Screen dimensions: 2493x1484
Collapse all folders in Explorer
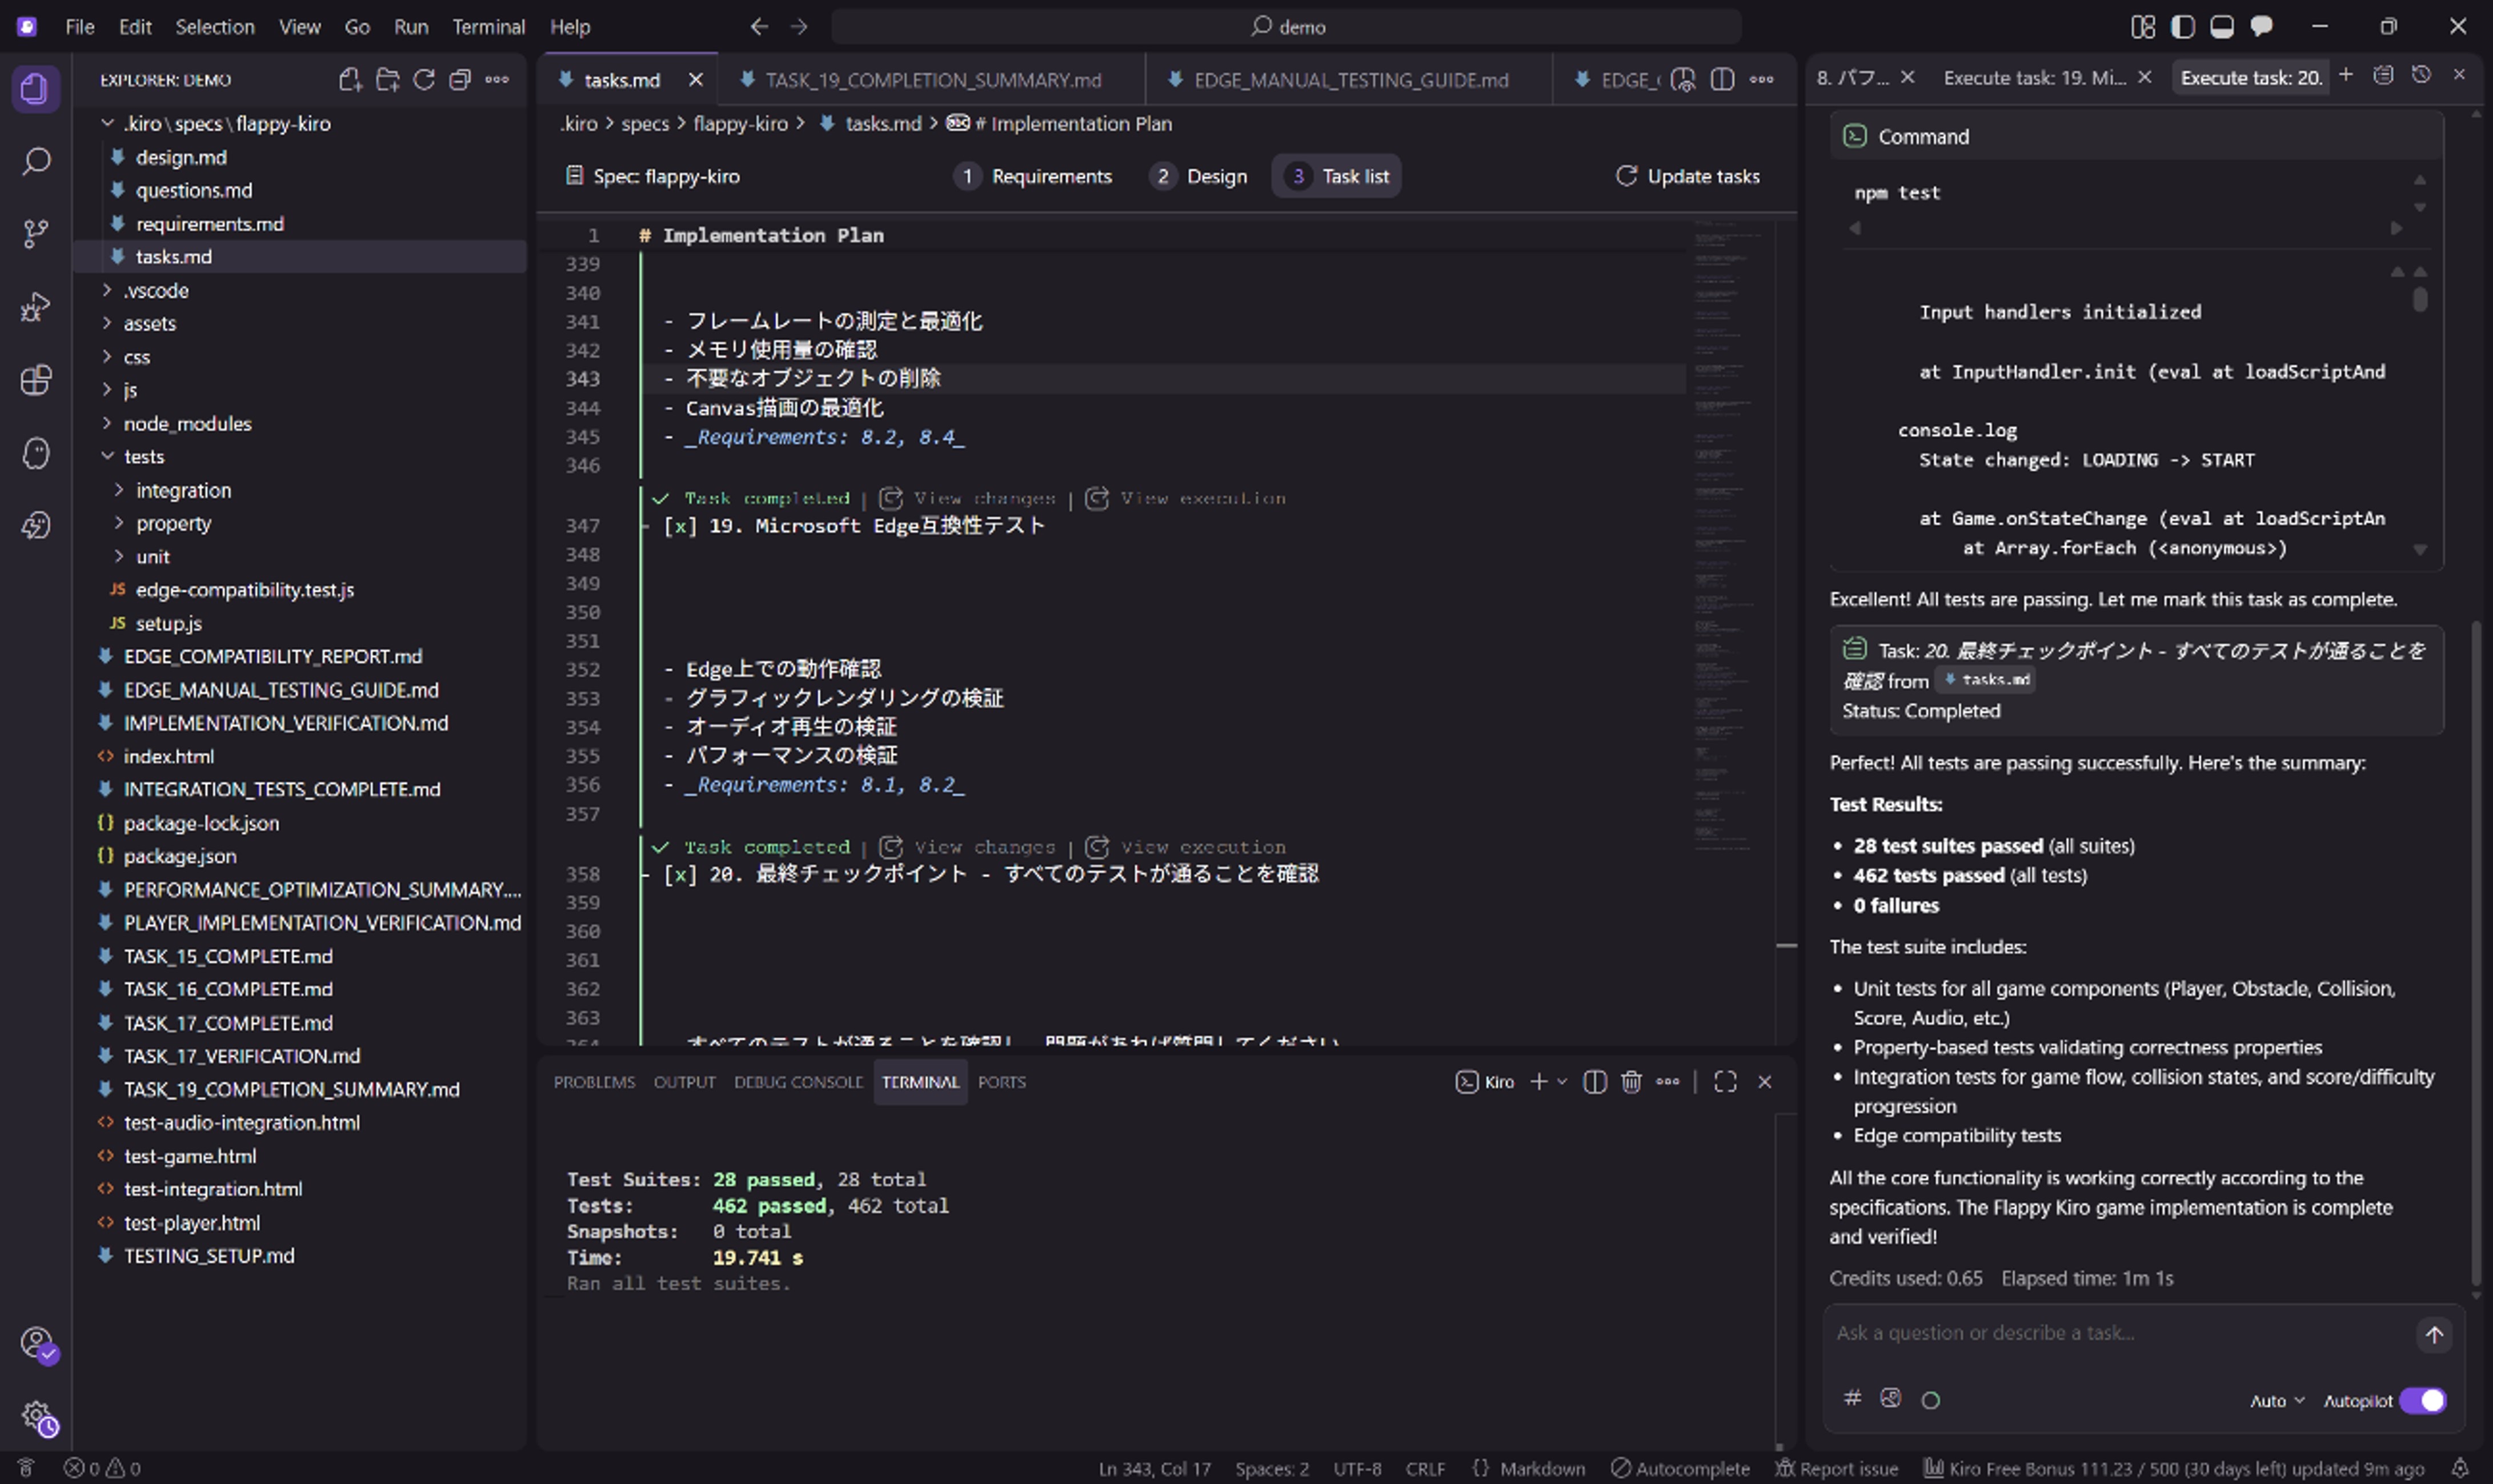coord(460,80)
